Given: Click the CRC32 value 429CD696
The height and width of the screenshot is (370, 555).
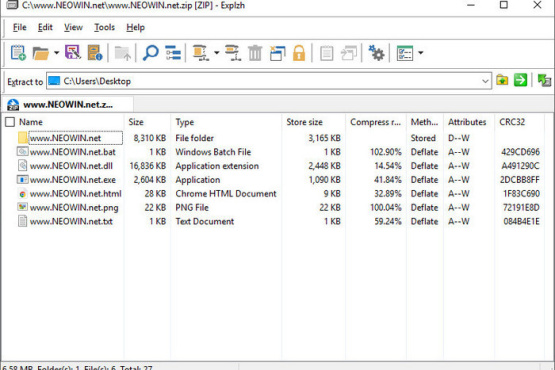Looking at the screenshot, I should tap(520, 152).
